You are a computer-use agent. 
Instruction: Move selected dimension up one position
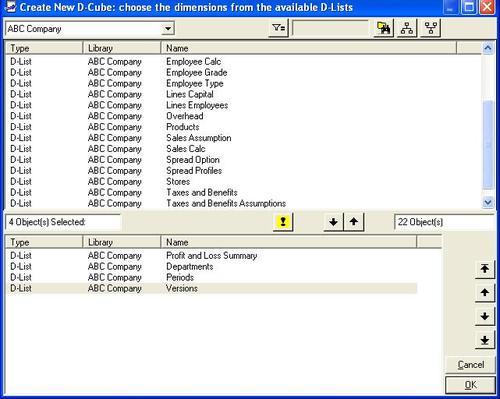click(x=485, y=293)
